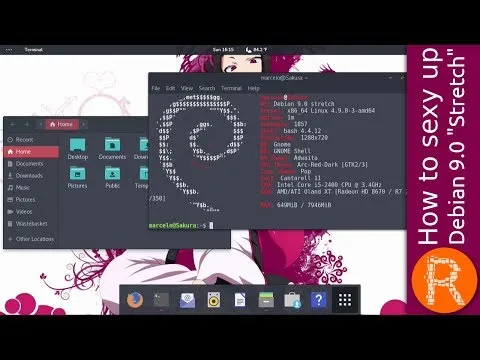This screenshot has height=360, width=480.
Task: Go back in the file manager
Action: click(x=13, y=124)
